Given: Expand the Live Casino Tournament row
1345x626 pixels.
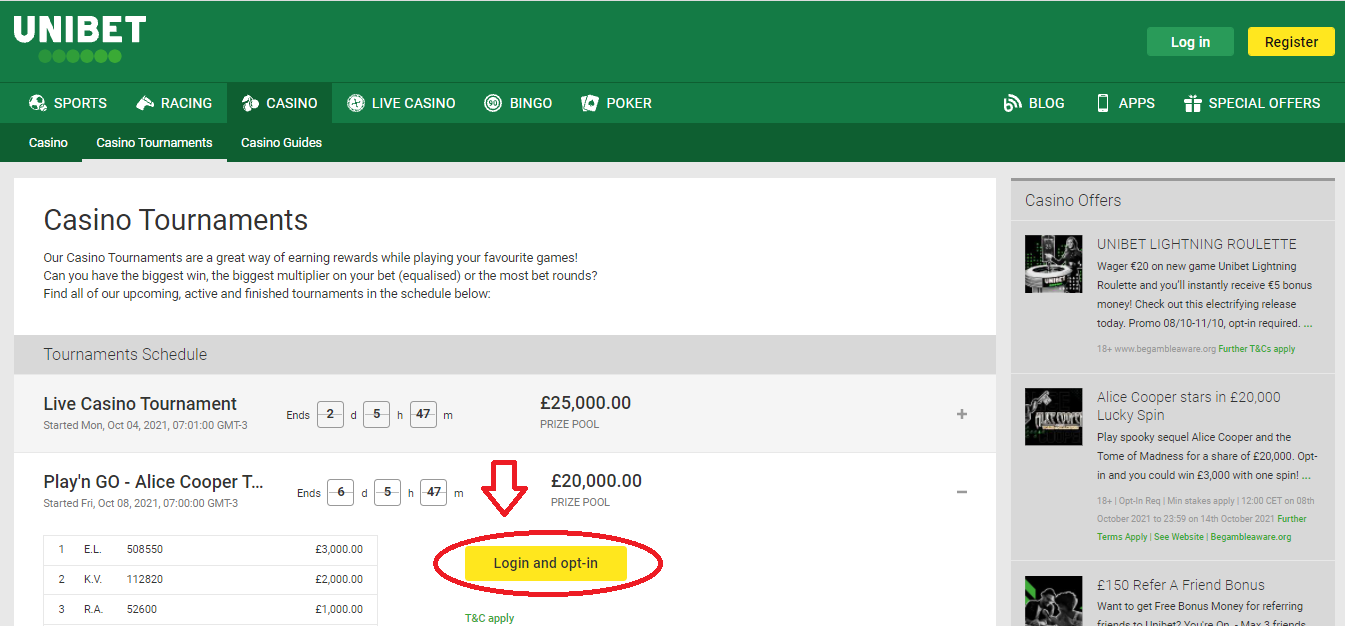Looking at the screenshot, I should [961, 414].
